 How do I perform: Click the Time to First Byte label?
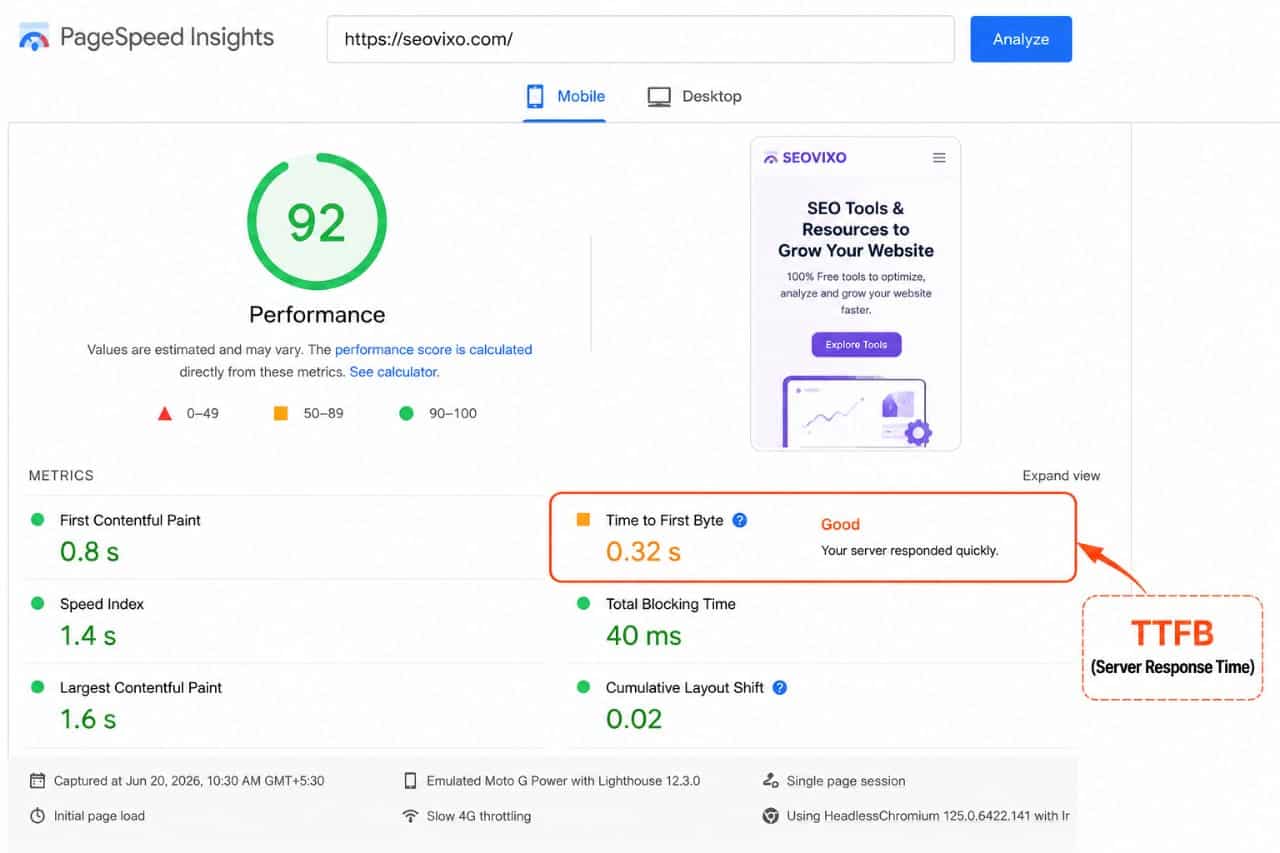(664, 520)
